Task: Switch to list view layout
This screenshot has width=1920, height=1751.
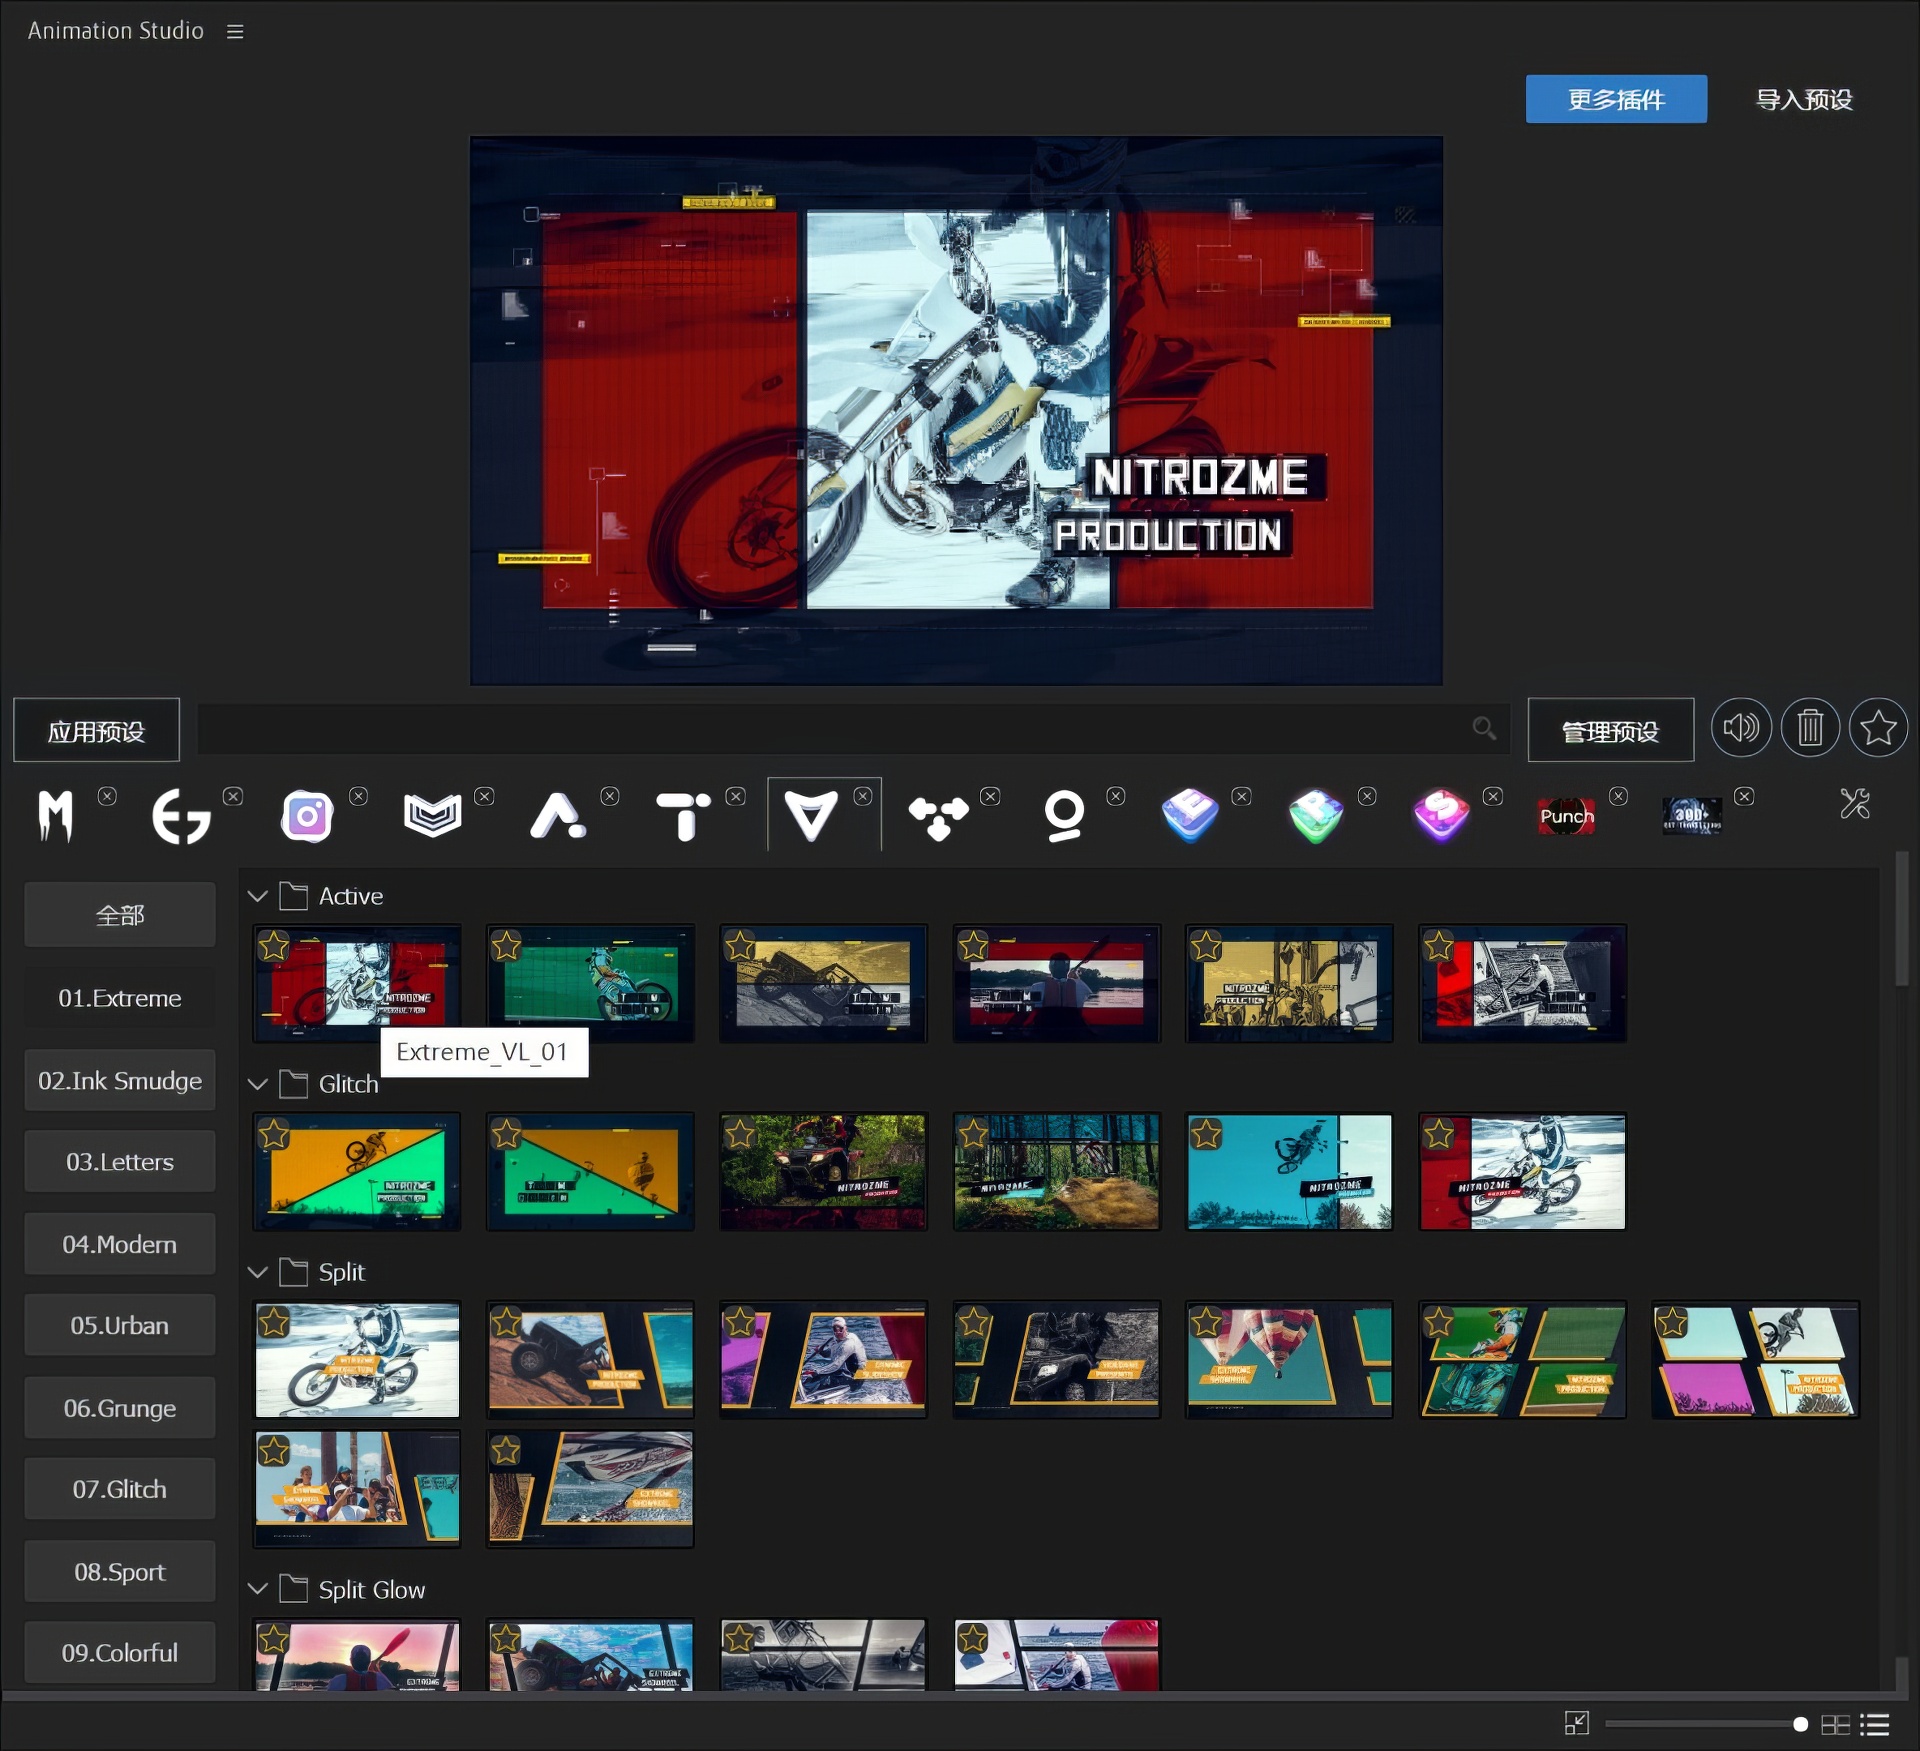Action: 1875,1724
